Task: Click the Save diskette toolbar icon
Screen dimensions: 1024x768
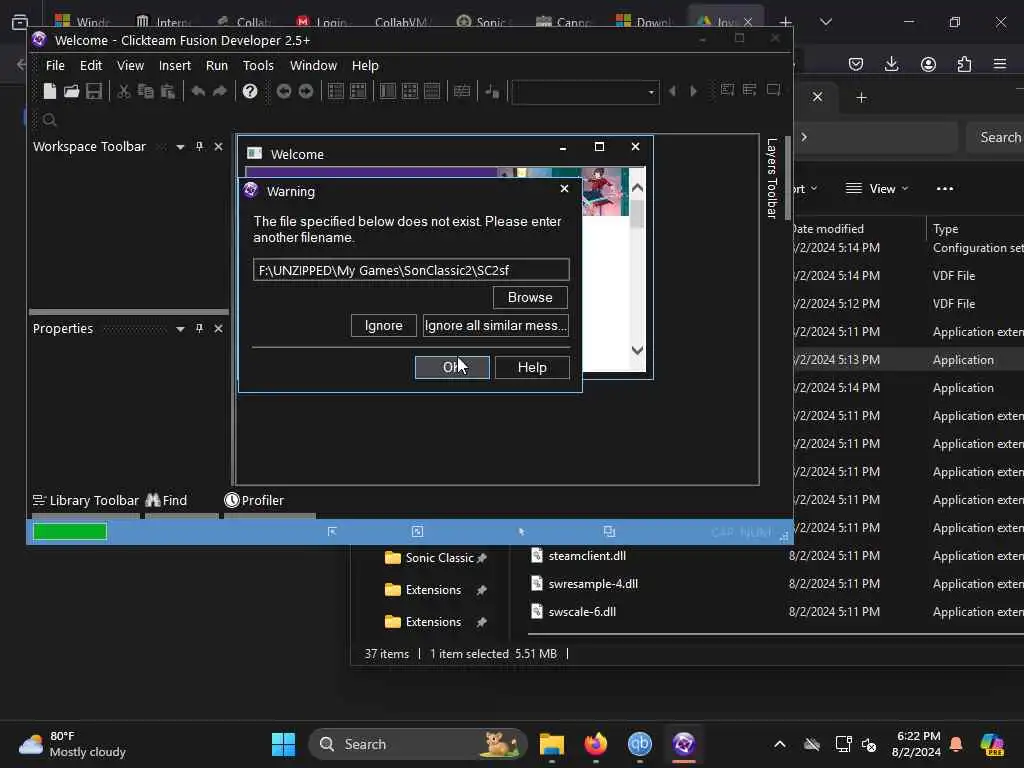Action: pos(93,91)
